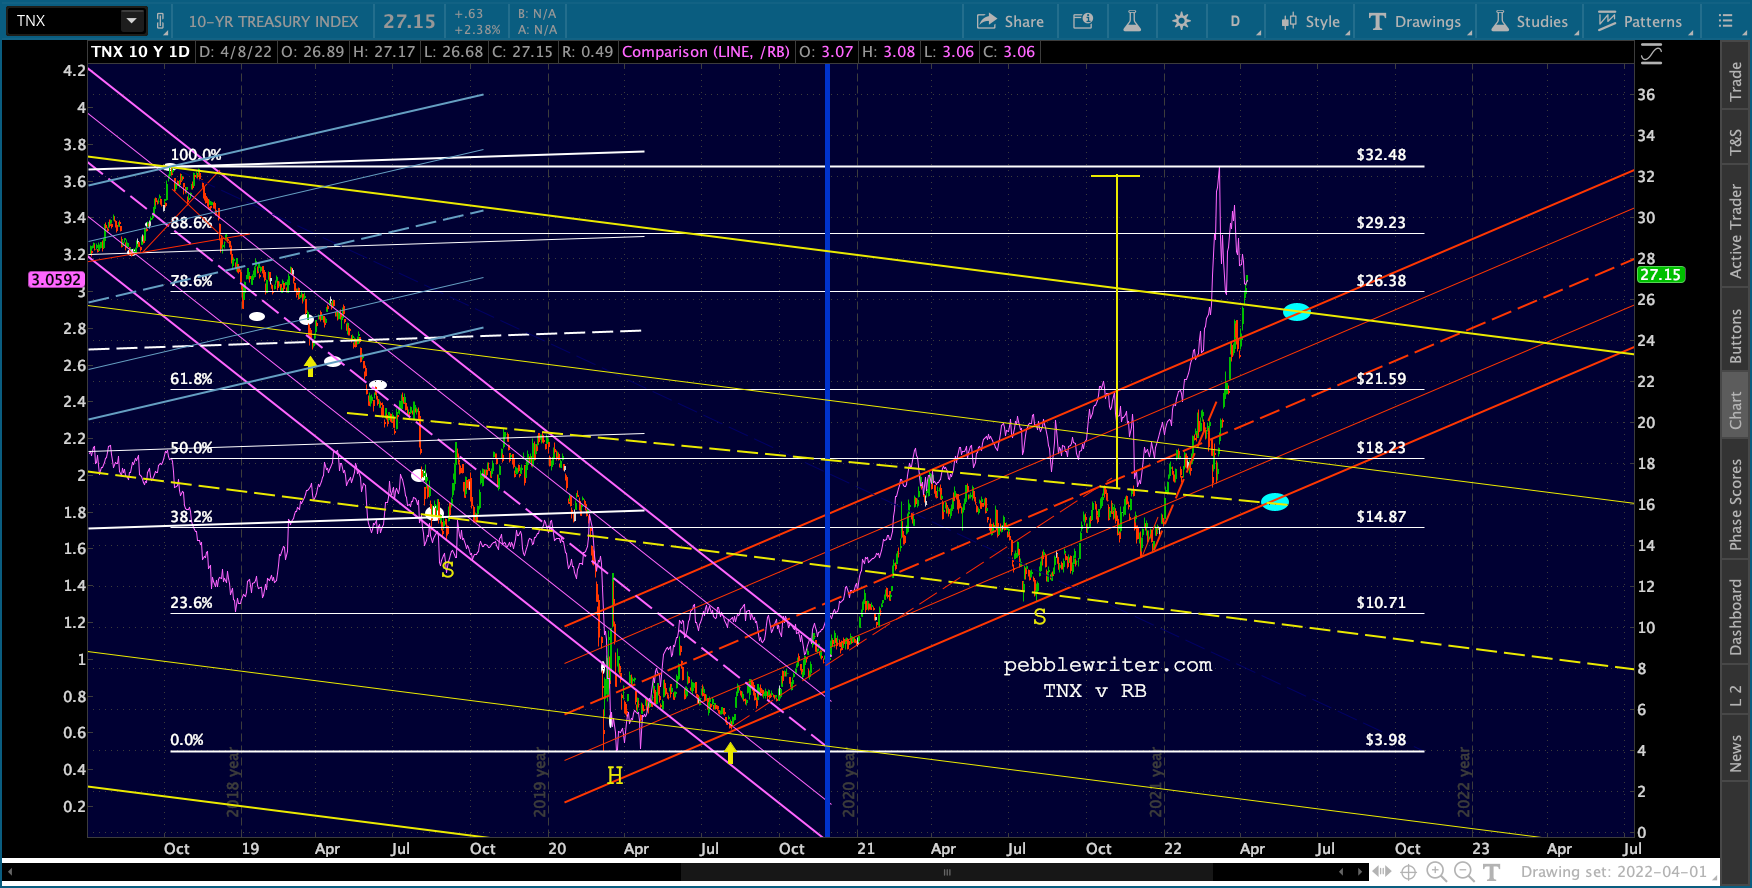Click the 100.0% retracement label

pyautogui.click(x=196, y=155)
